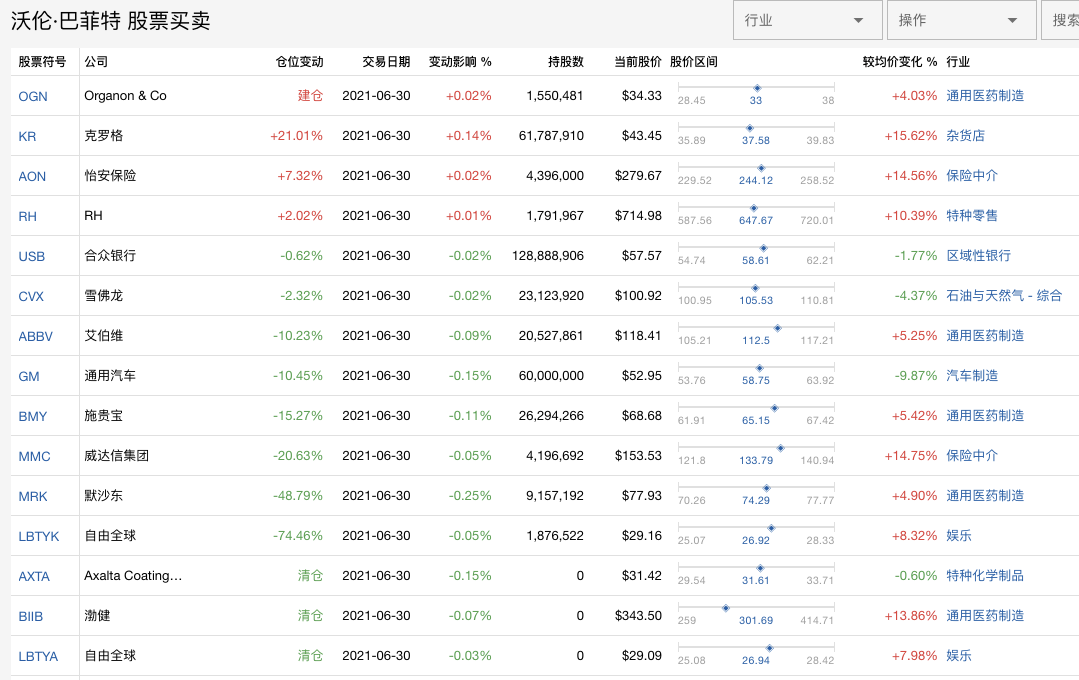
Task: Sort table by 交易日期 column header
Action: coord(386,62)
